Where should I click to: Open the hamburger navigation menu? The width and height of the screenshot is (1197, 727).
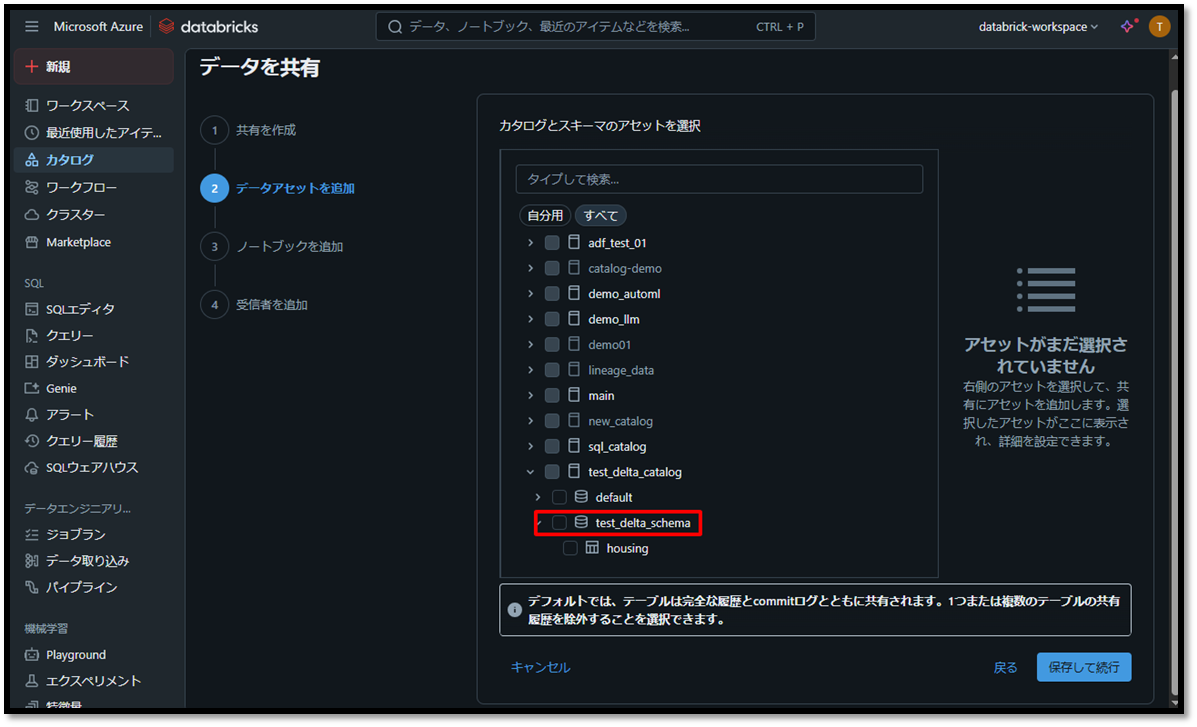pyautogui.click(x=31, y=27)
